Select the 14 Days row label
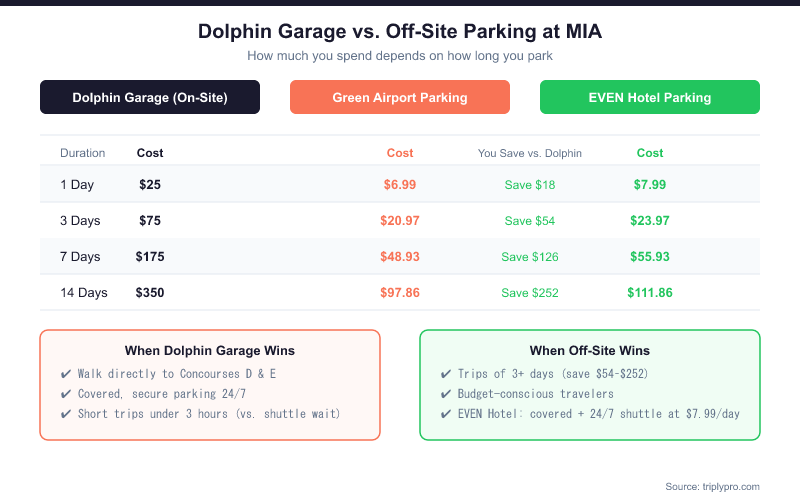The image size is (800, 500). point(86,293)
